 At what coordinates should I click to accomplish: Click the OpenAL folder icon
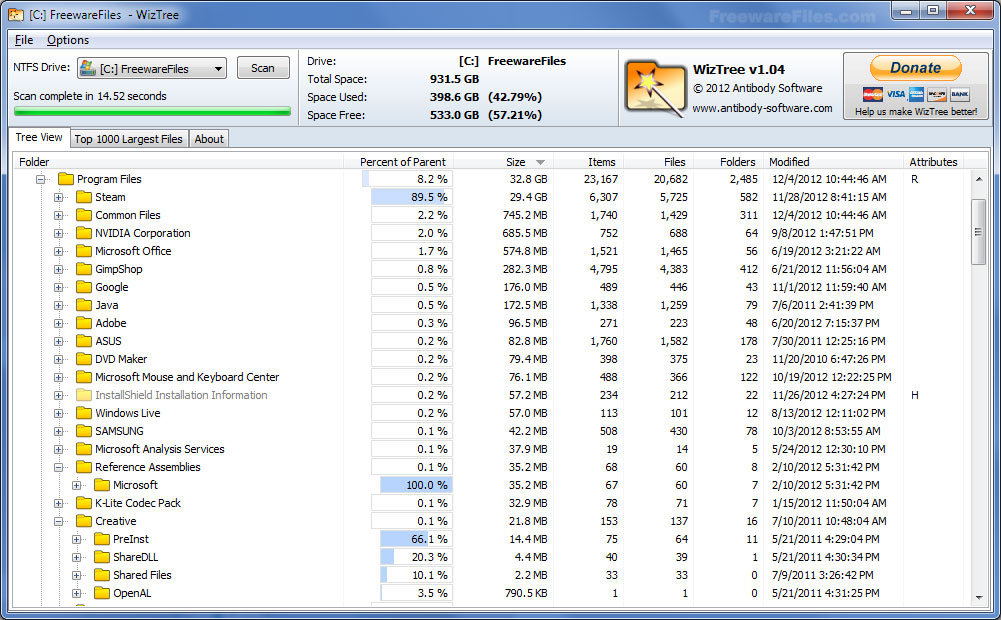(102, 593)
